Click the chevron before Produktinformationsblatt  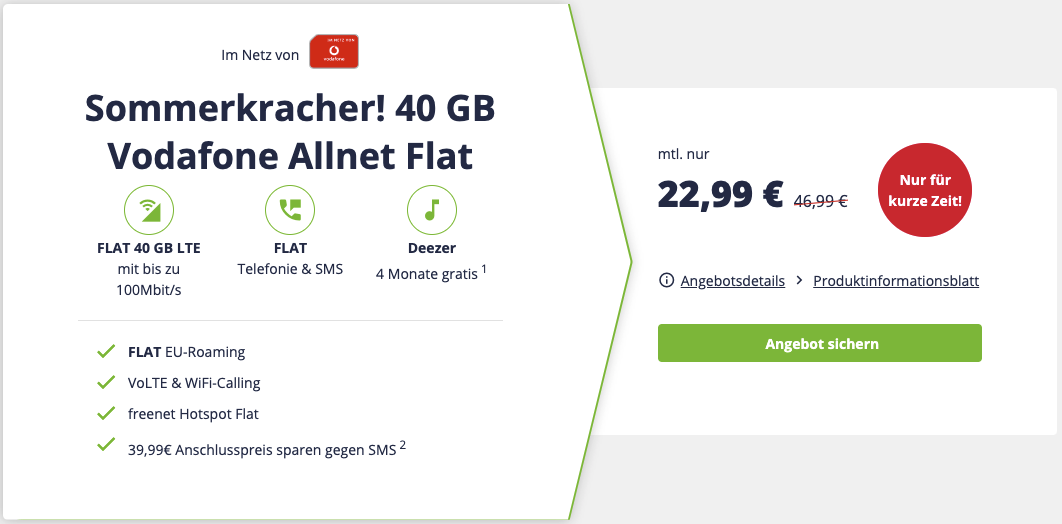(x=799, y=281)
